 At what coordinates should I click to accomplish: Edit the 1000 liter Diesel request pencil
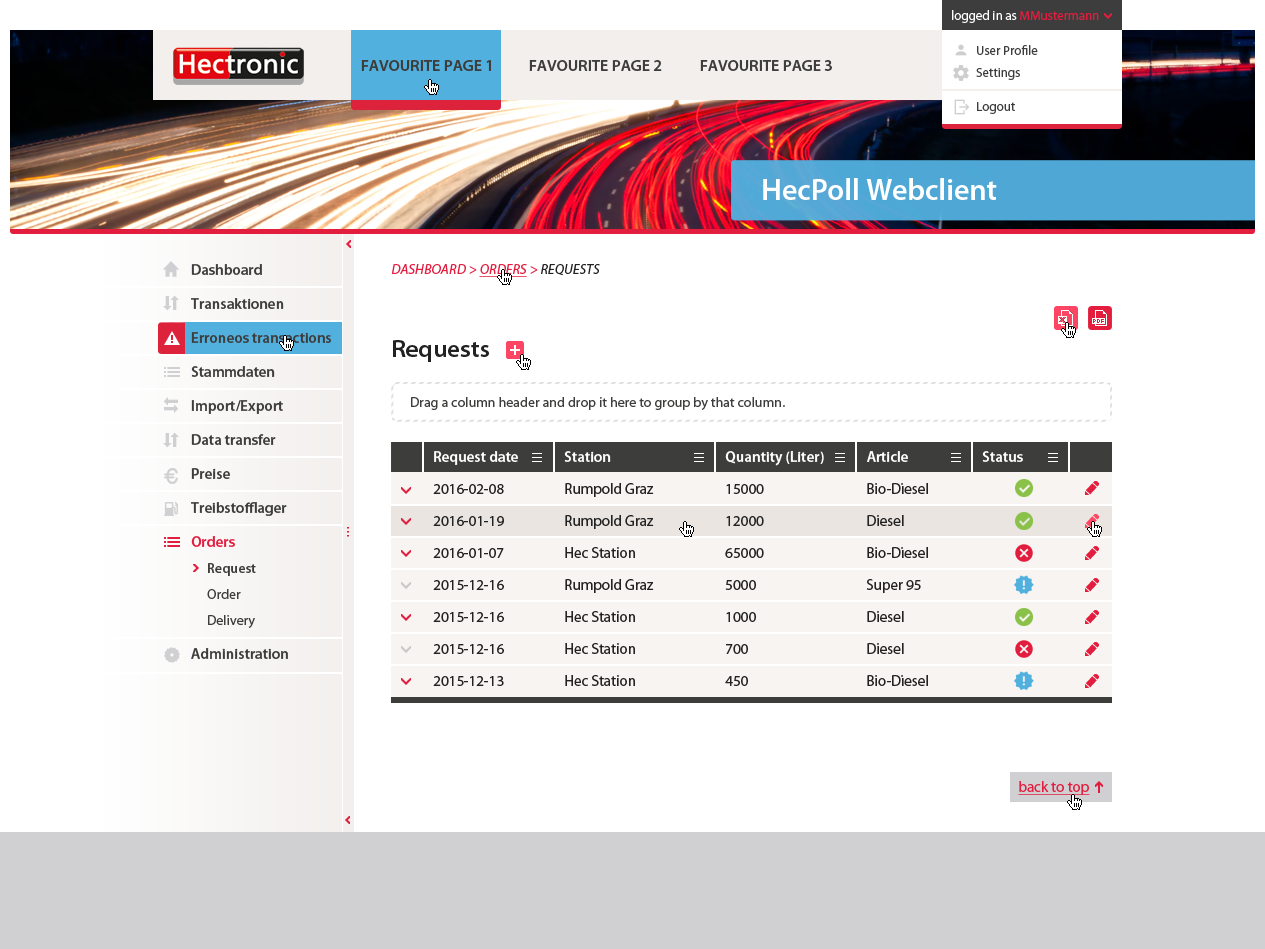[x=1092, y=617]
